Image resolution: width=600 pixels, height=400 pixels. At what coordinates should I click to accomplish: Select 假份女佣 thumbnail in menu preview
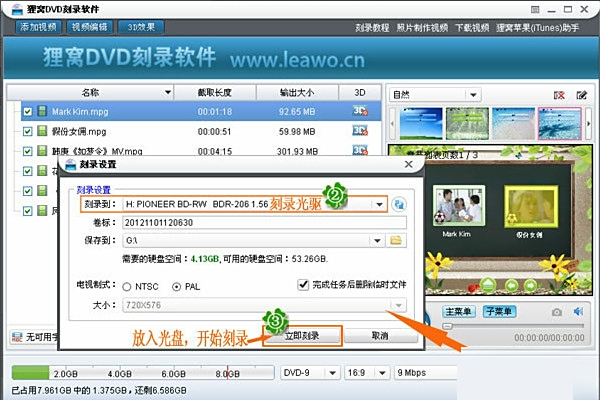click(530, 207)
